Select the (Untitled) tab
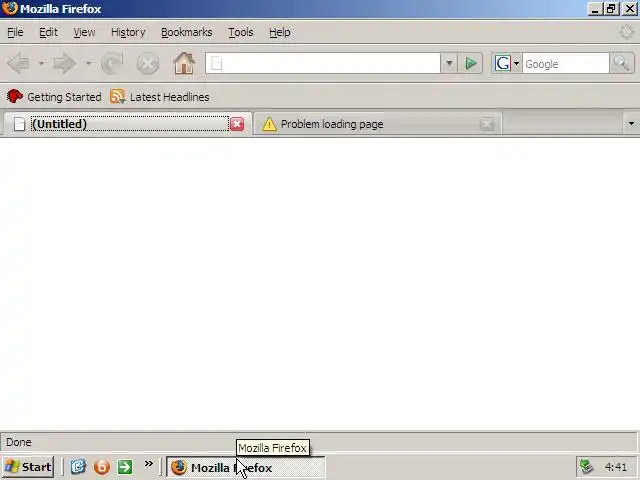Image resolution: width=640 pixels, height=480 pixels. (127, 124)
